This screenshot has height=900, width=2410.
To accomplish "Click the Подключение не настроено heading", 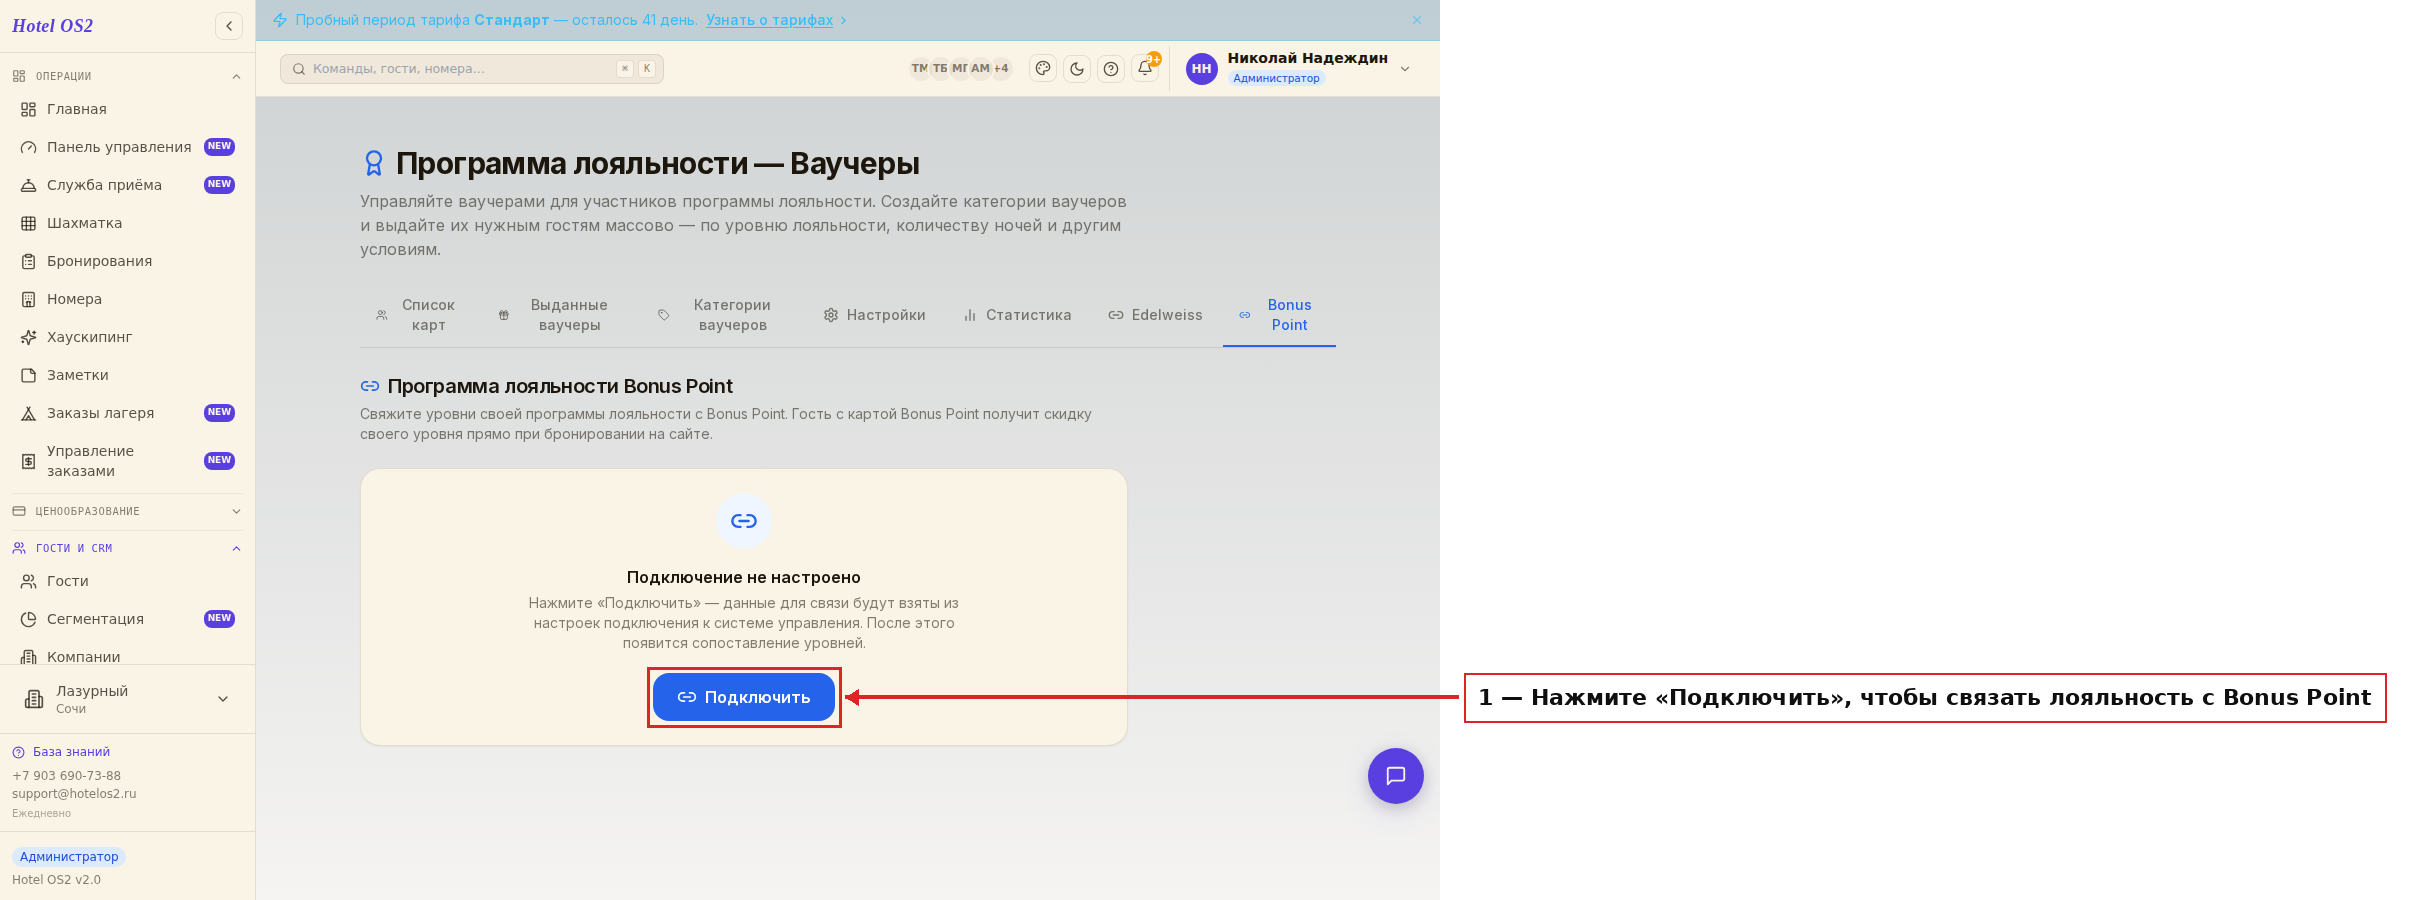I will [x=744, y=577].
